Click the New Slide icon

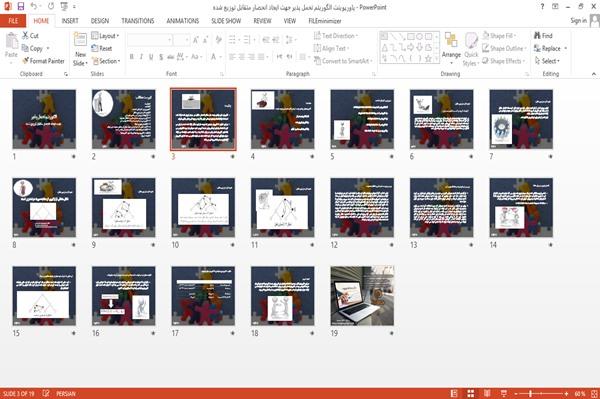(80, 40)
